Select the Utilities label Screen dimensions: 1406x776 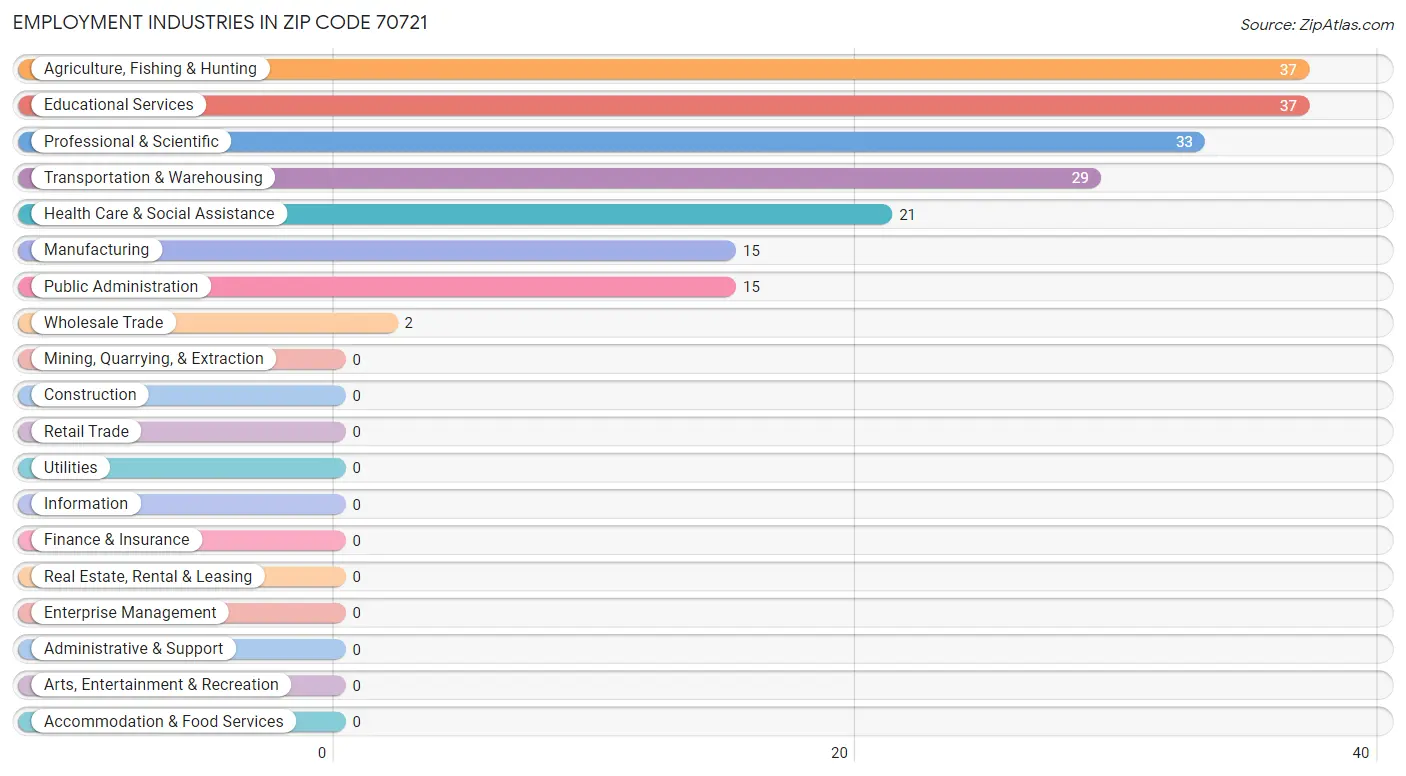tap(71, 467)
